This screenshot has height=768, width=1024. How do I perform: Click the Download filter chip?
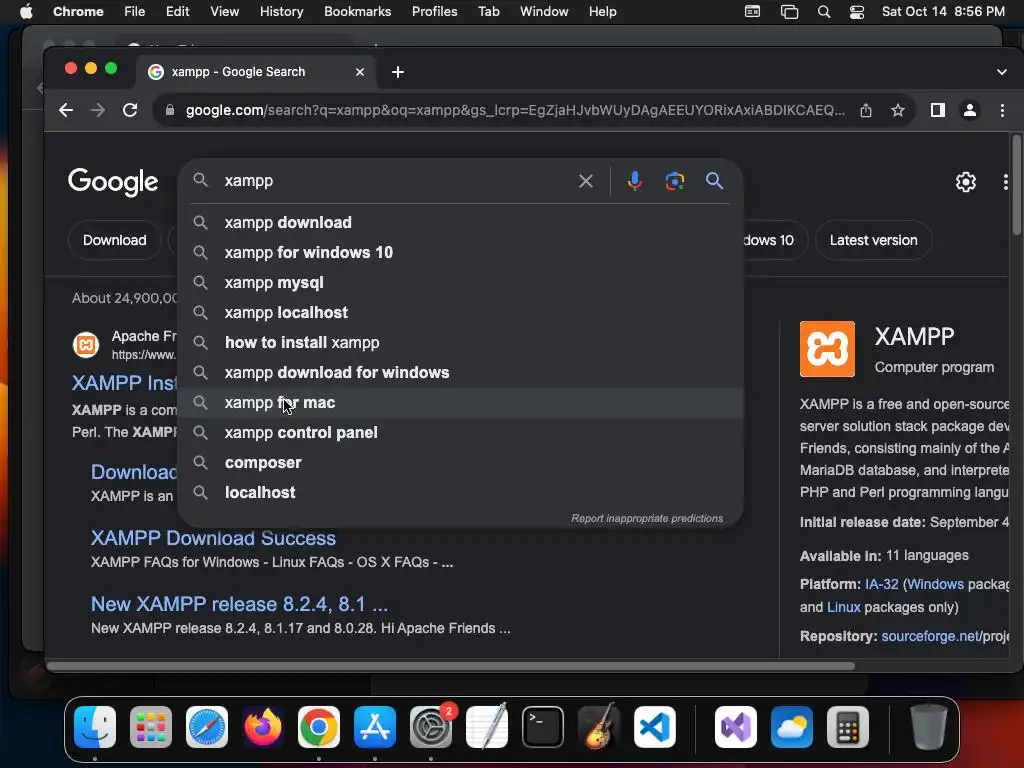click(x=114, y=240)
